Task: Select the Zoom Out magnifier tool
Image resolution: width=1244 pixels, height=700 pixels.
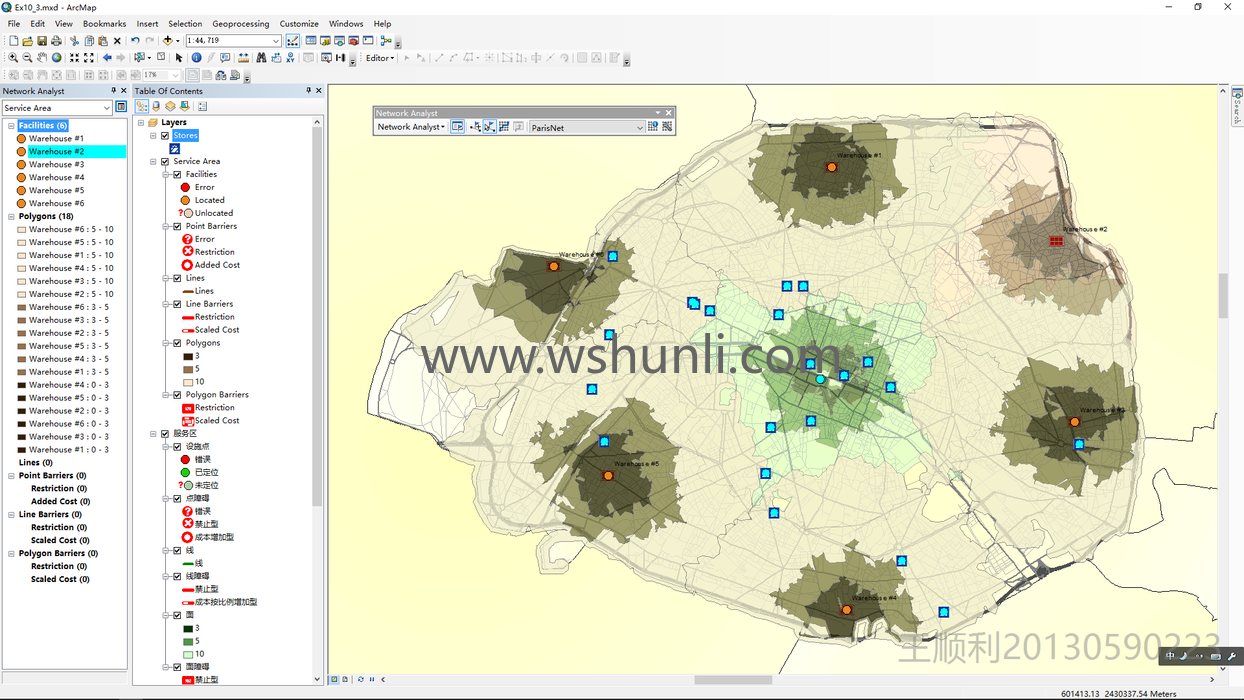Action: 27,58
